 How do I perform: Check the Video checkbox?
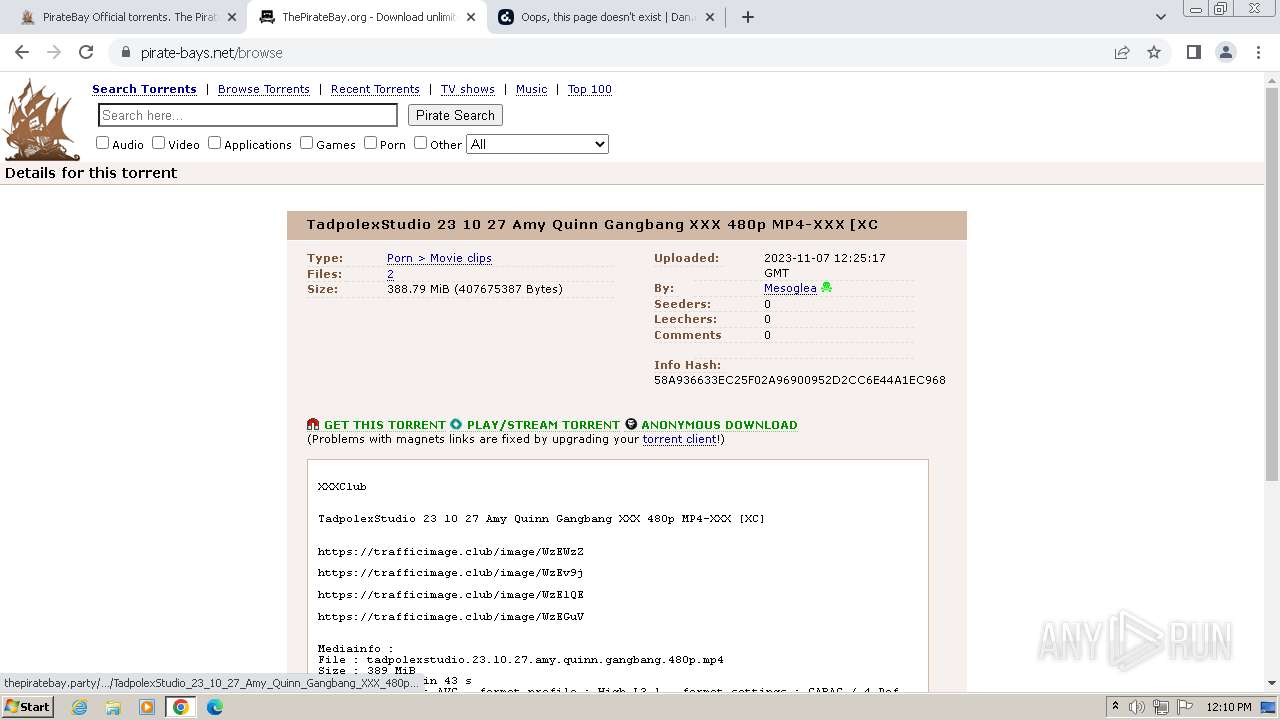pos(158,143)
